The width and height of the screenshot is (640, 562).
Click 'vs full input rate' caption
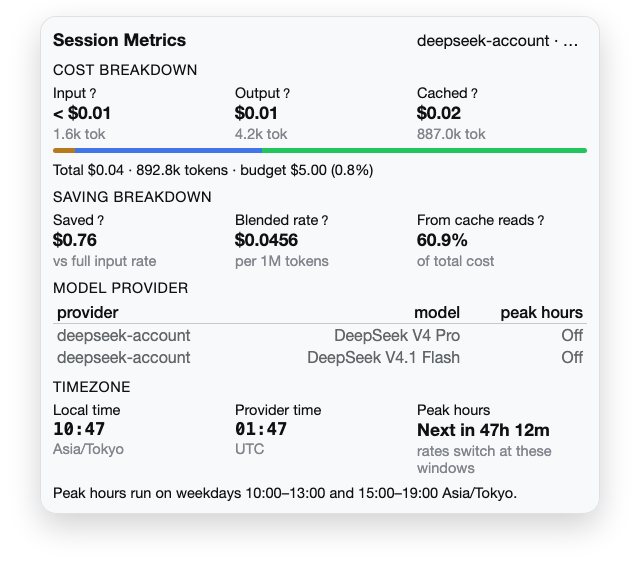(x=104, y=261)
